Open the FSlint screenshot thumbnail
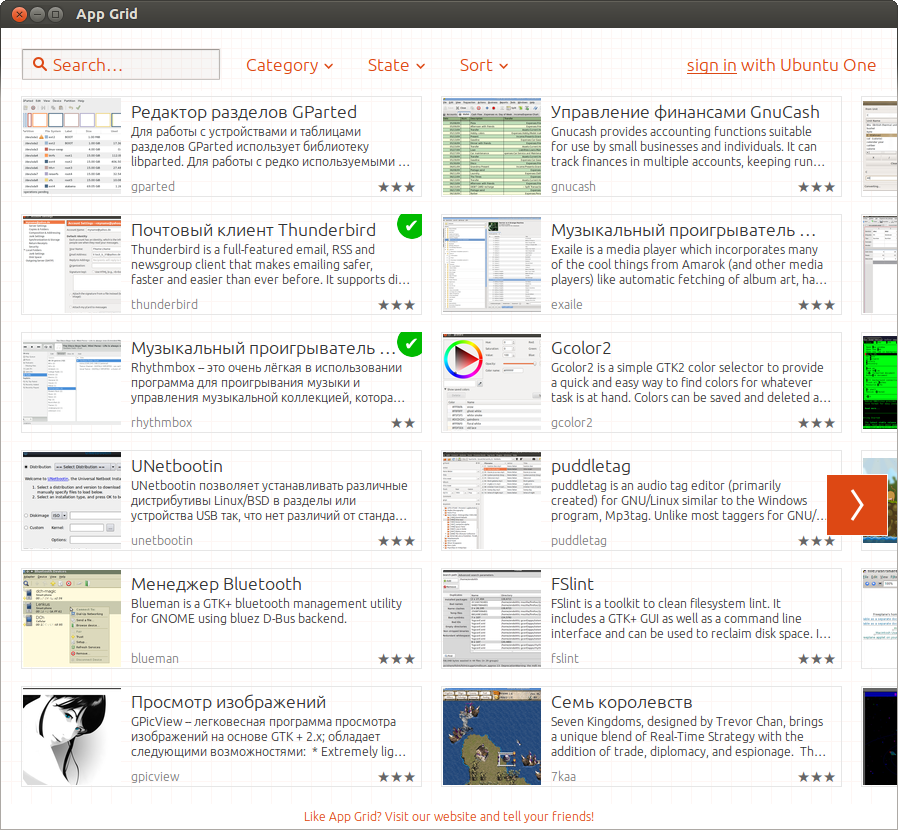Viewport: 898px width, 830px height. pyautogui.click(x=492, y=619)
